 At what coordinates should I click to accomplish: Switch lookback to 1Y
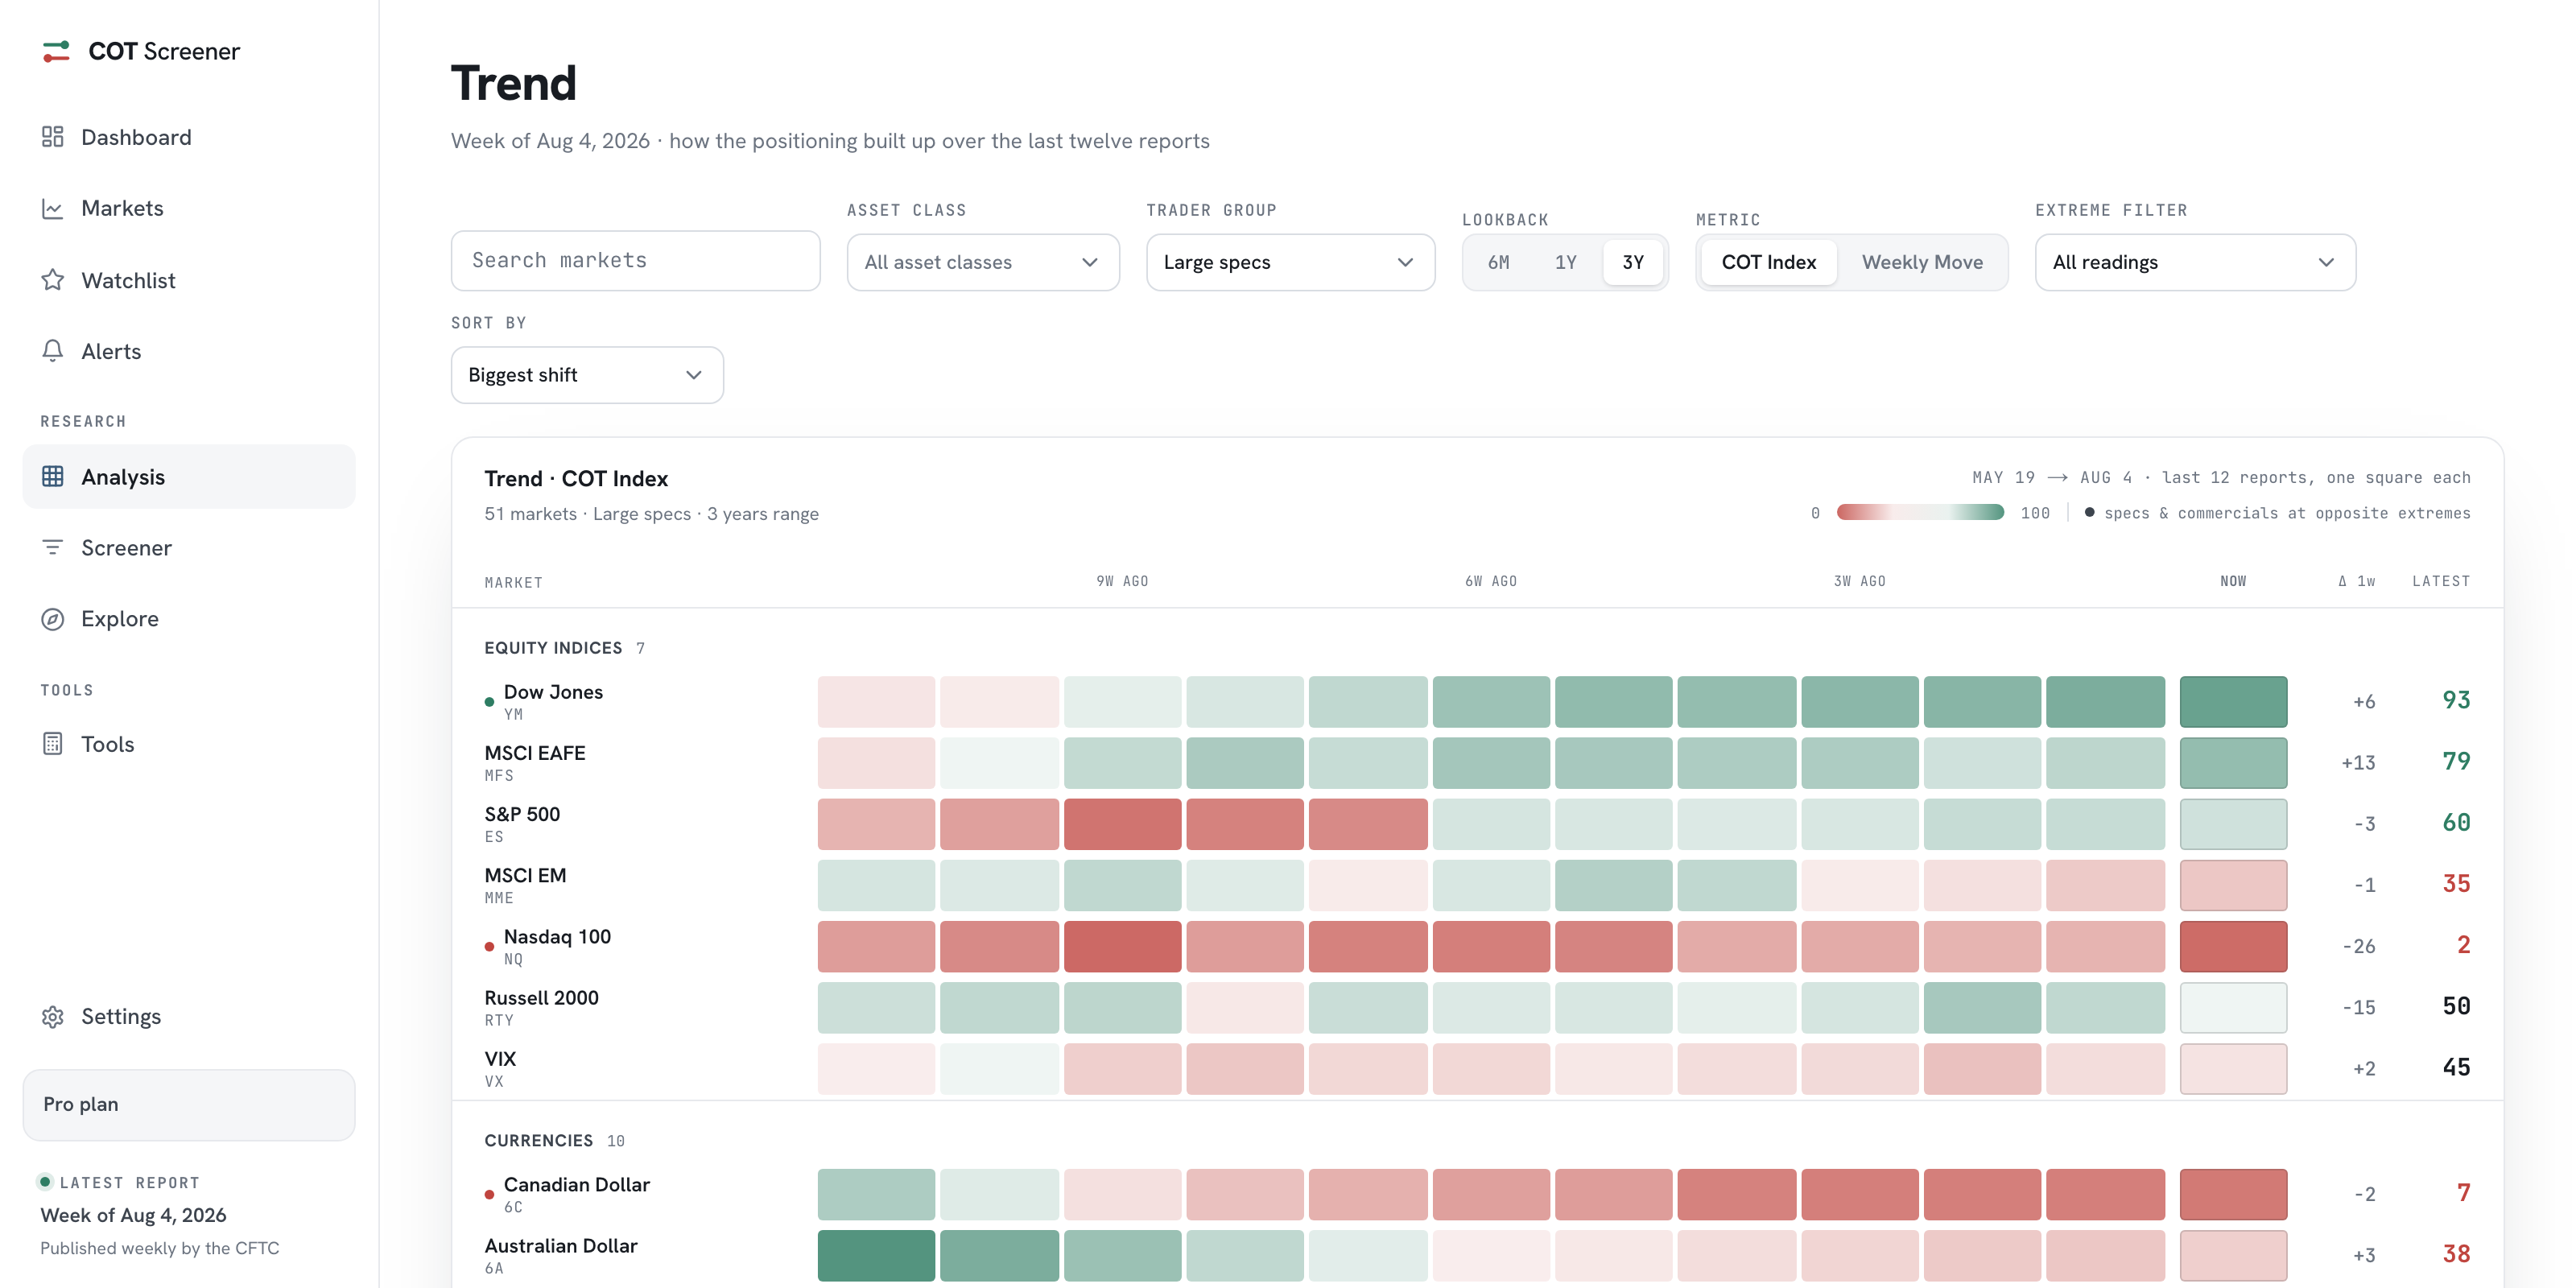point(1565,262)
